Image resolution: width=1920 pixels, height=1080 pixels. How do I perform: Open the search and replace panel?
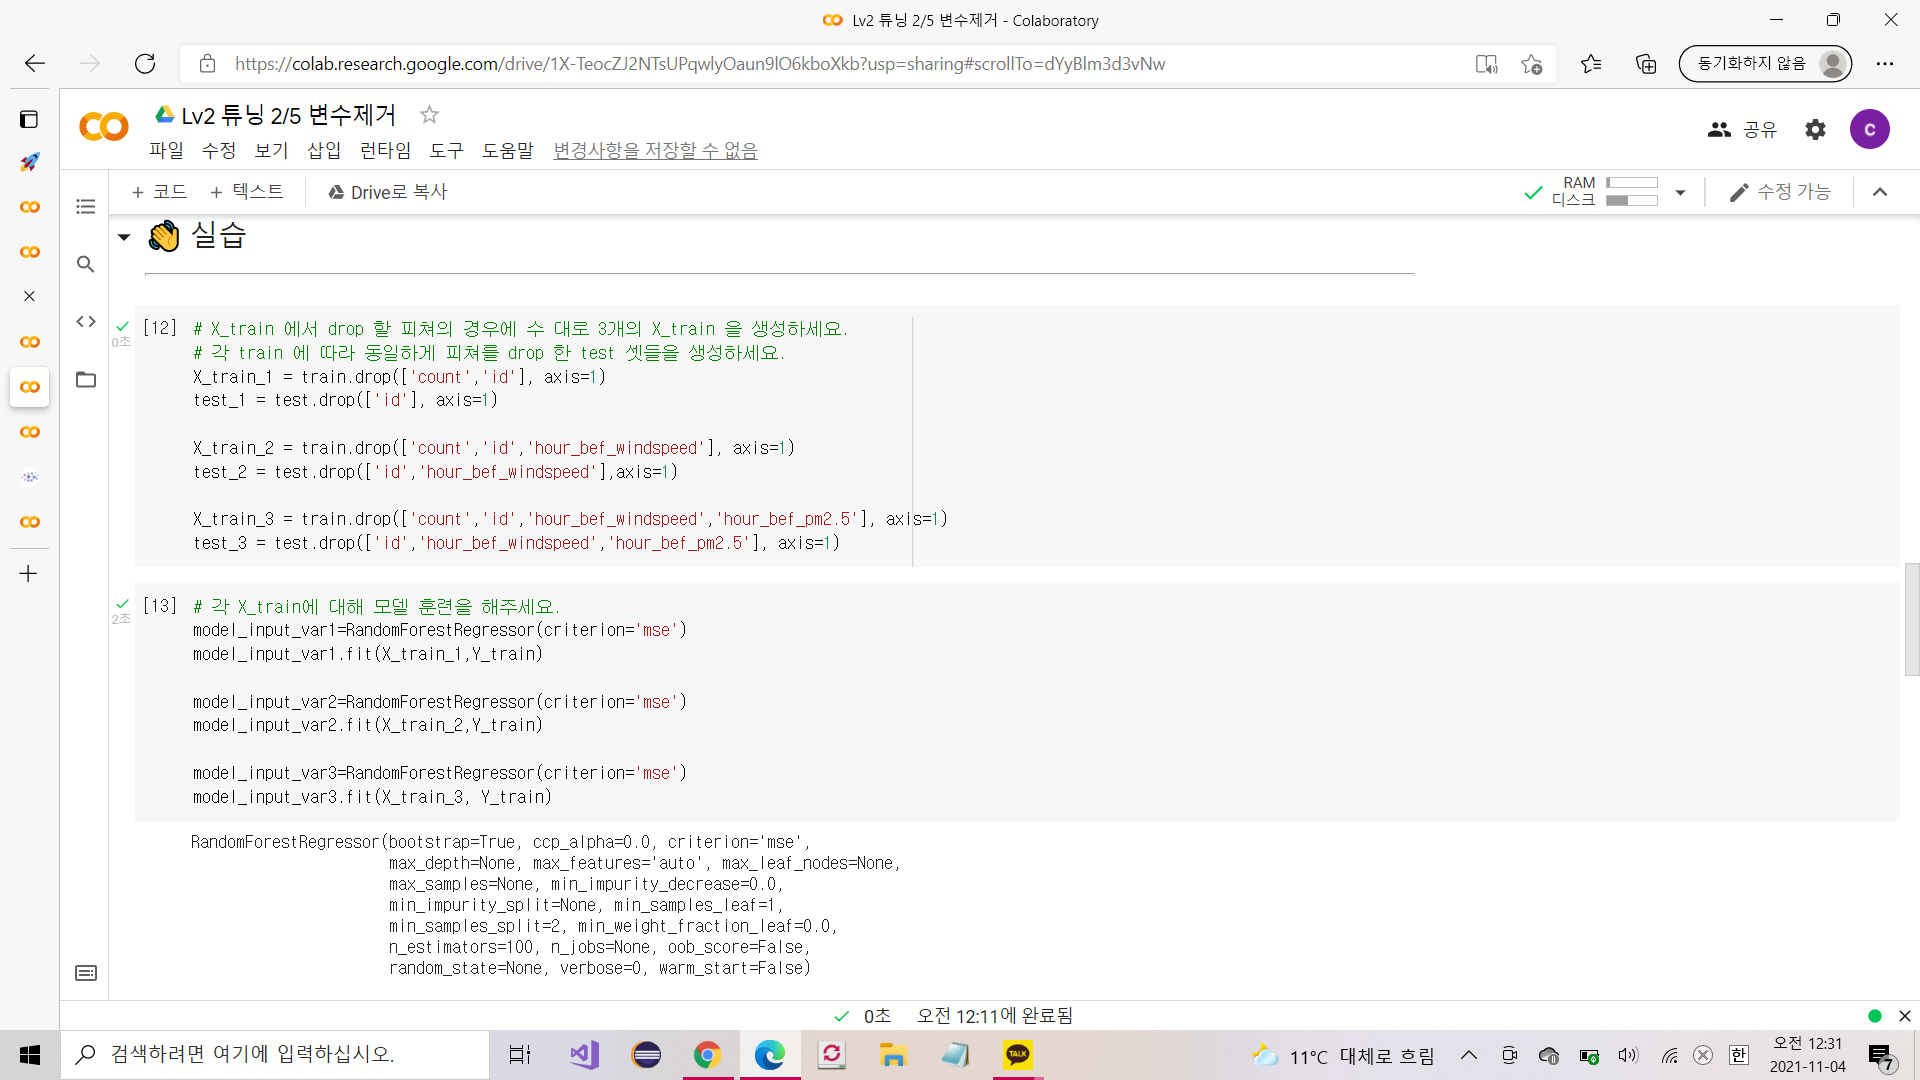pyautogui.click(x=86, y=264)
